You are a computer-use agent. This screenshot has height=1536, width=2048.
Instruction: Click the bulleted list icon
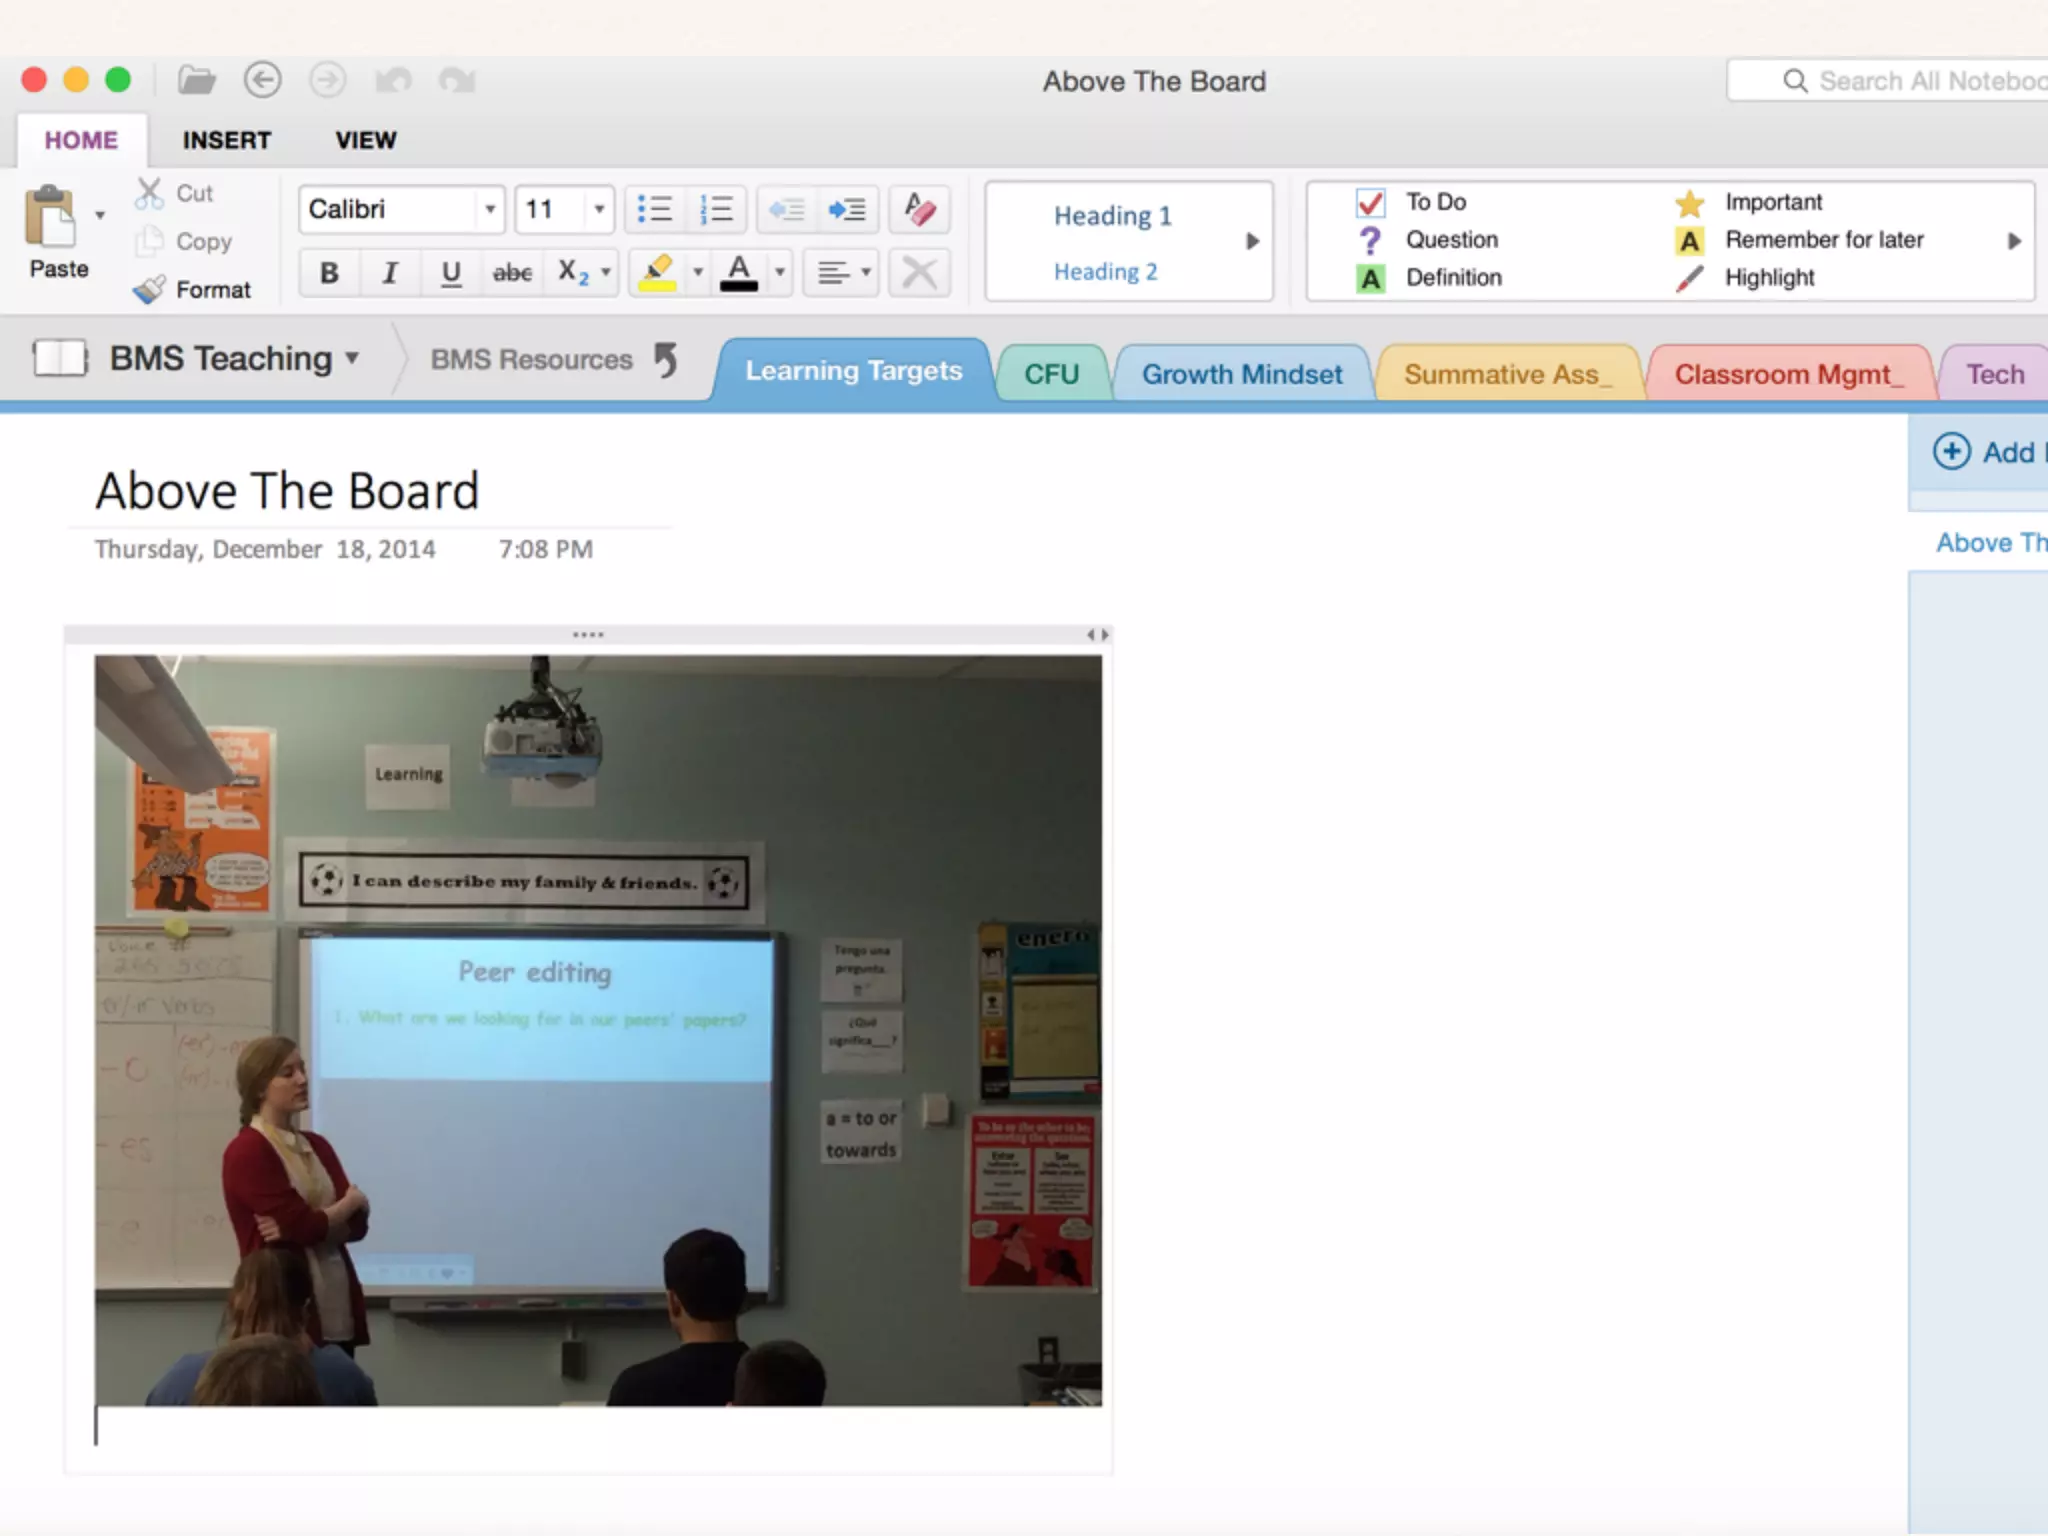click(x=655, y=209)
